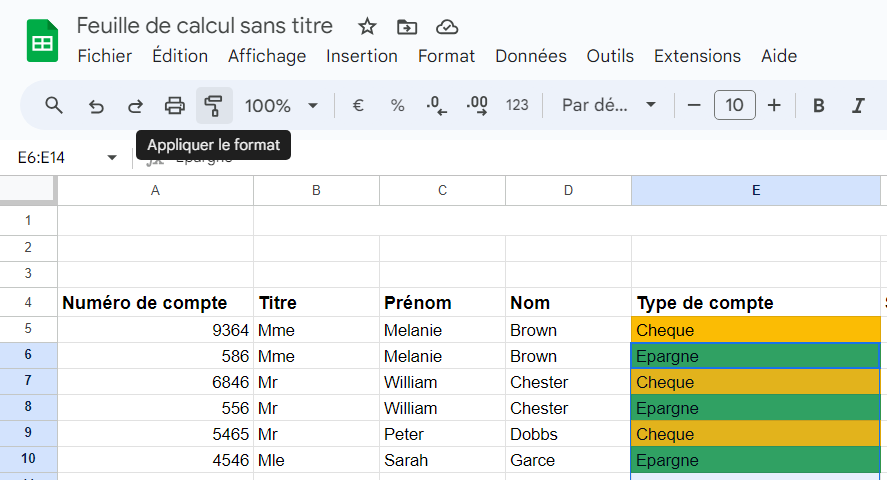The width and height of the screenshot is (887, 480).
Task: Select column A header
Action: click(155, 191)
